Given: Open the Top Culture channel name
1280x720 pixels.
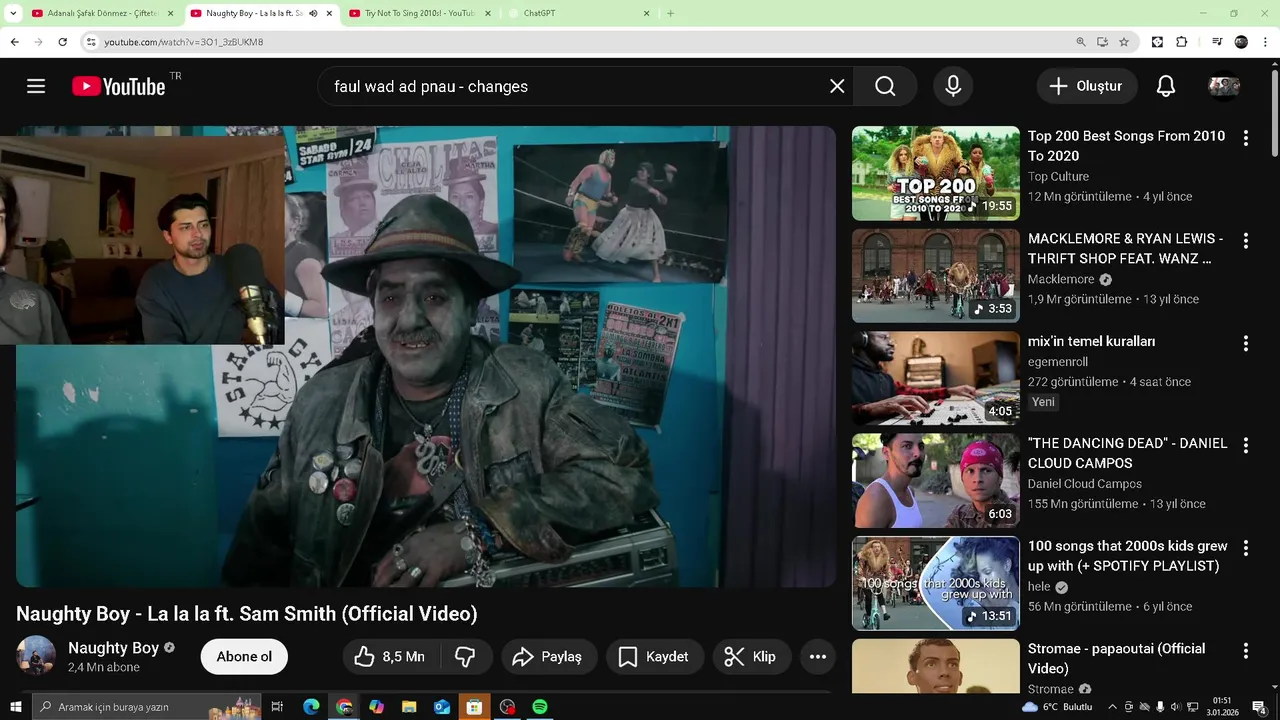Looking at the screenshot, I should [1058, 177].
